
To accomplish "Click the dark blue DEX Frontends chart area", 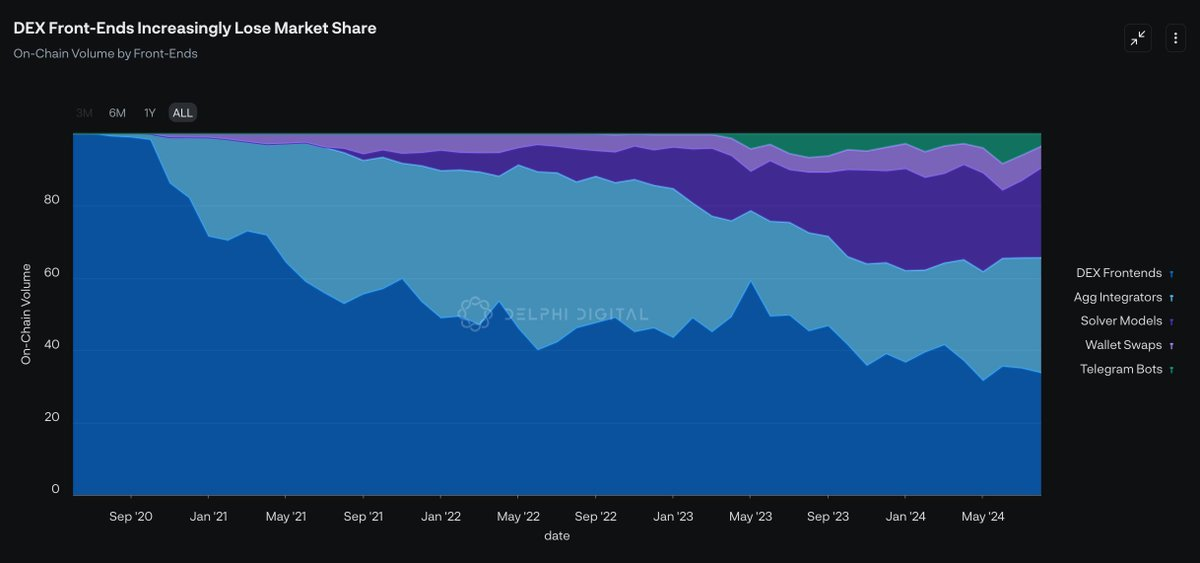I will [300, 420].
